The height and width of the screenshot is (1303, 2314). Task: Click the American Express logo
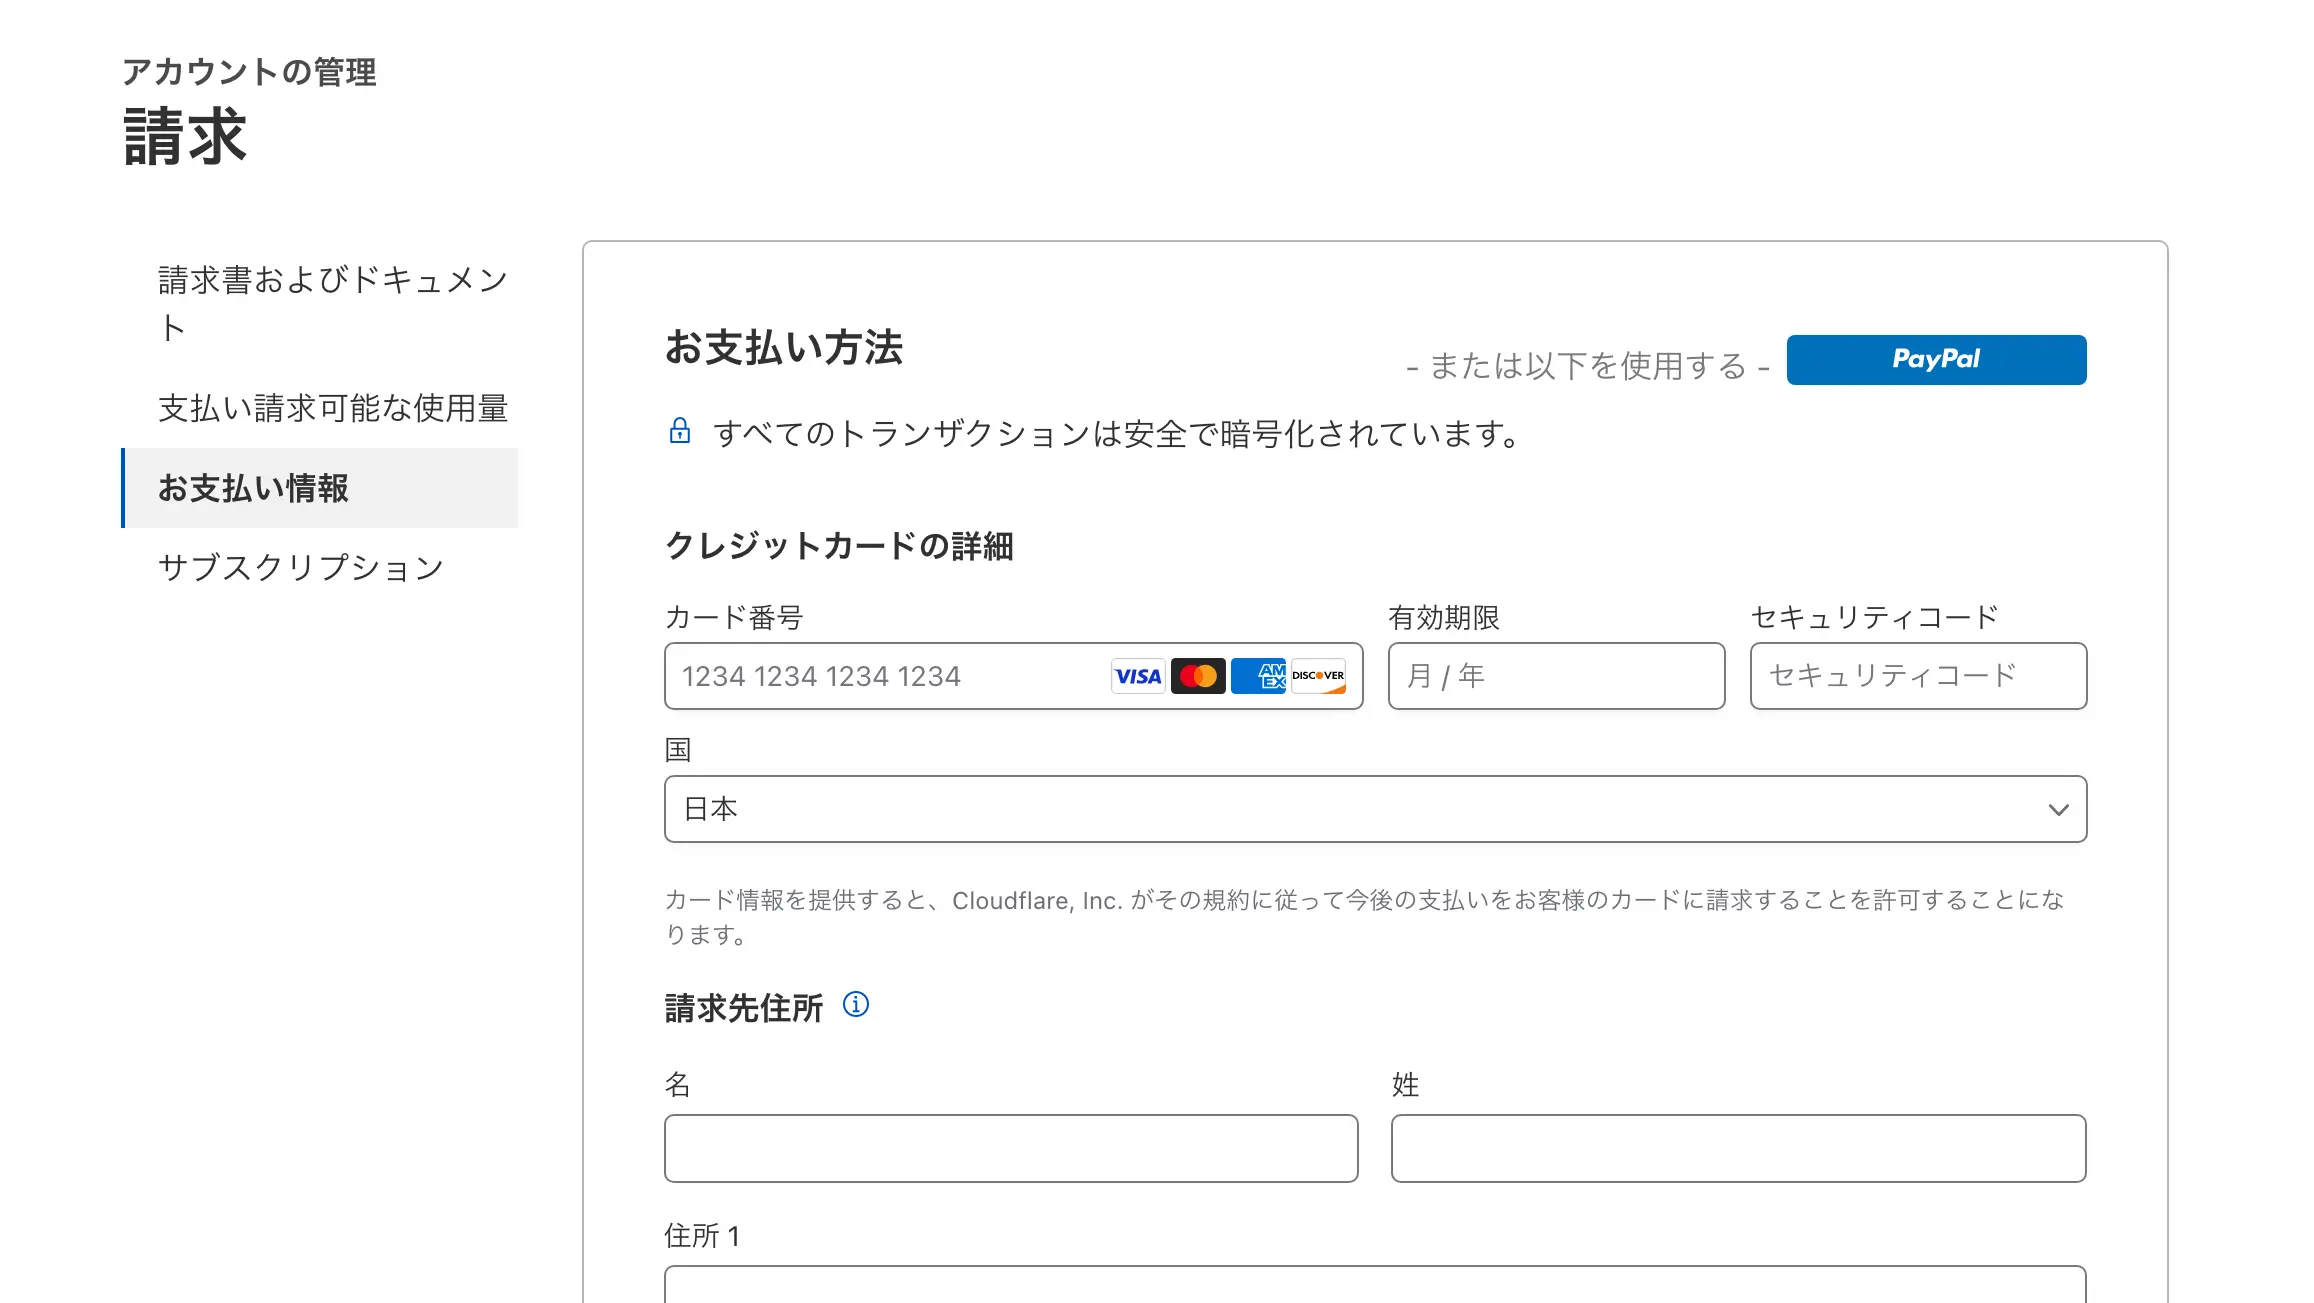[x=1258, y=677]
